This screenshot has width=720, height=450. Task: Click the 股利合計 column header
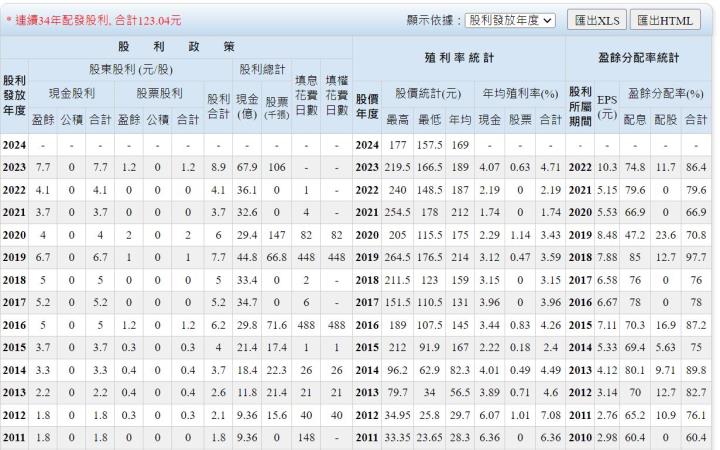click(x=218, y=107)
